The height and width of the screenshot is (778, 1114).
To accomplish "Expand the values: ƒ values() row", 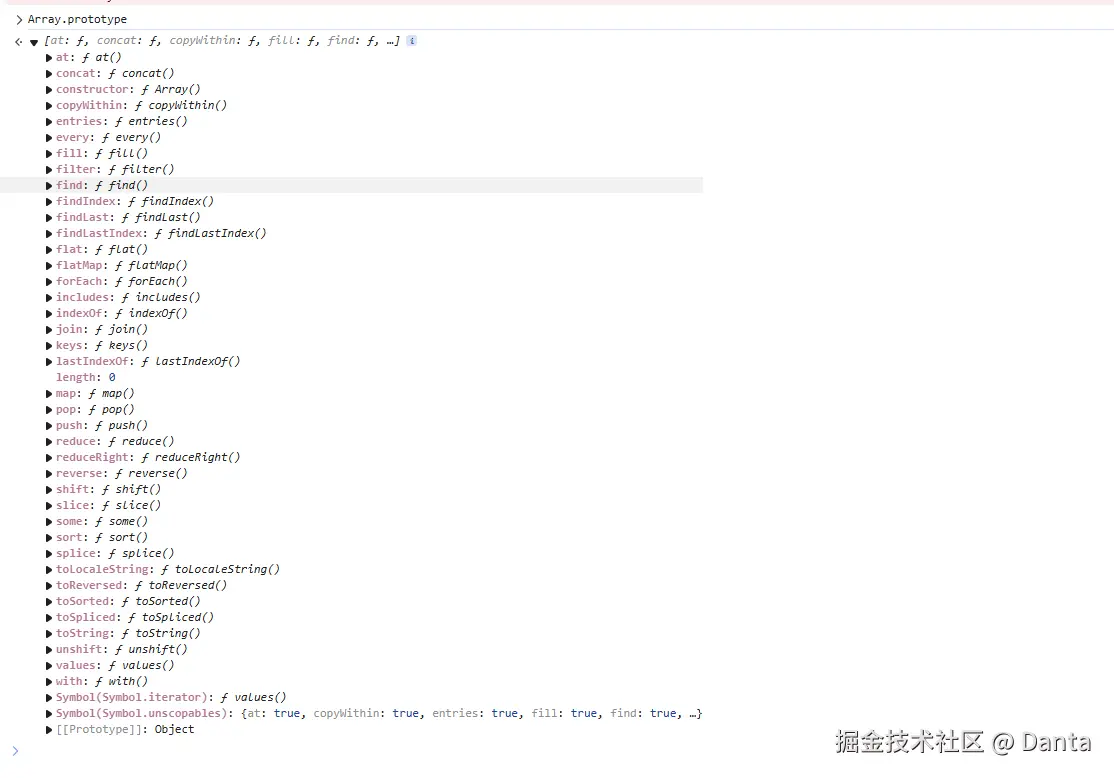I will point(49,666).
